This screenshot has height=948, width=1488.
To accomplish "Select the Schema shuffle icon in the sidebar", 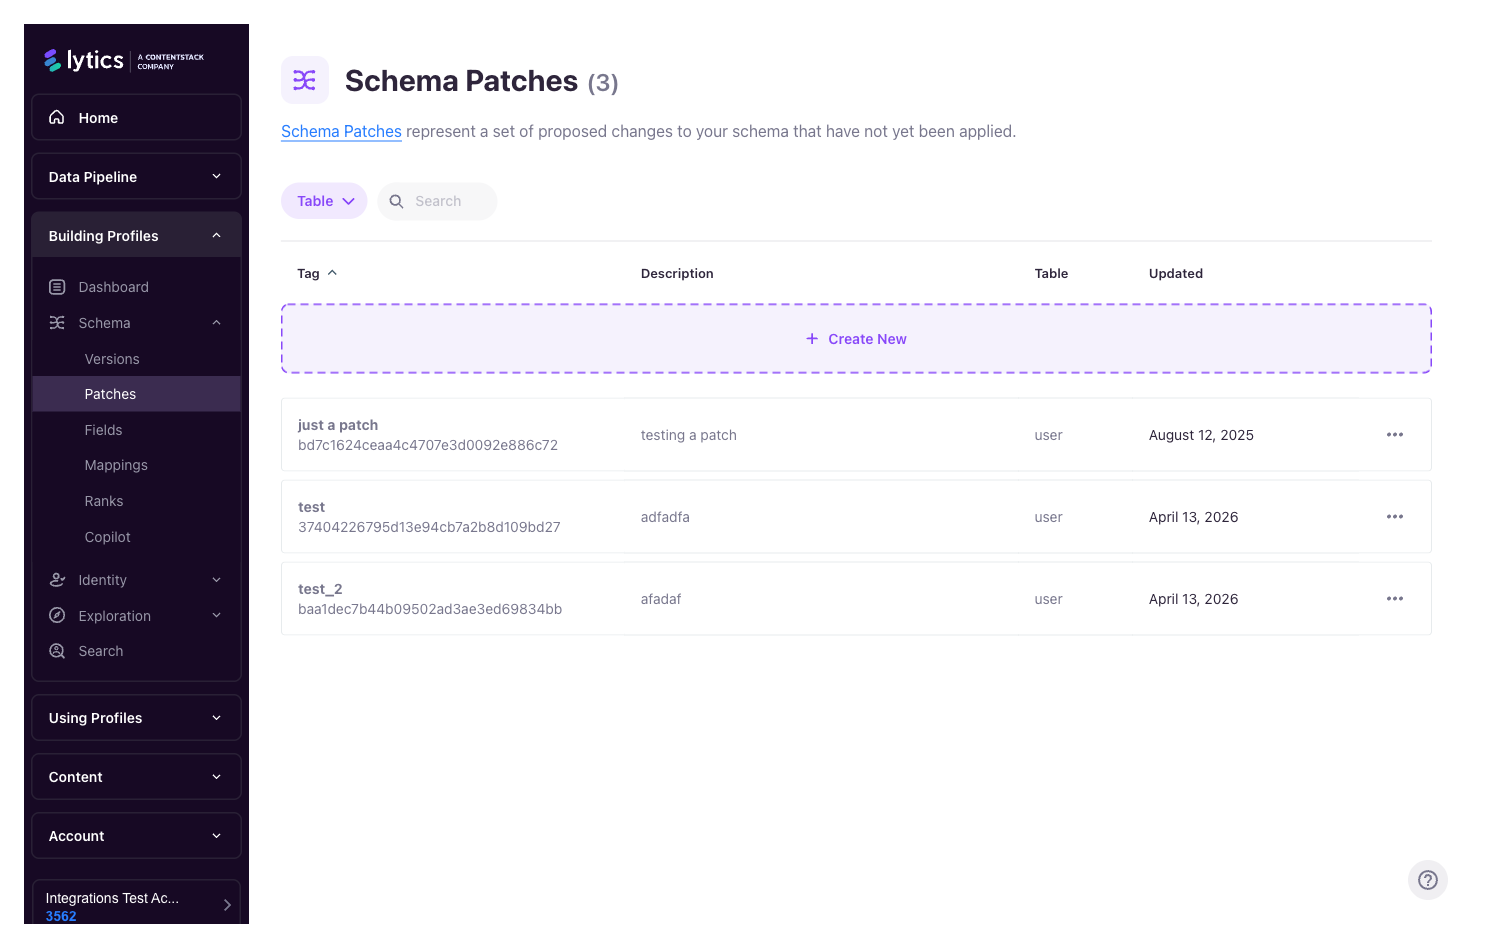I will [x=58, y=322].
